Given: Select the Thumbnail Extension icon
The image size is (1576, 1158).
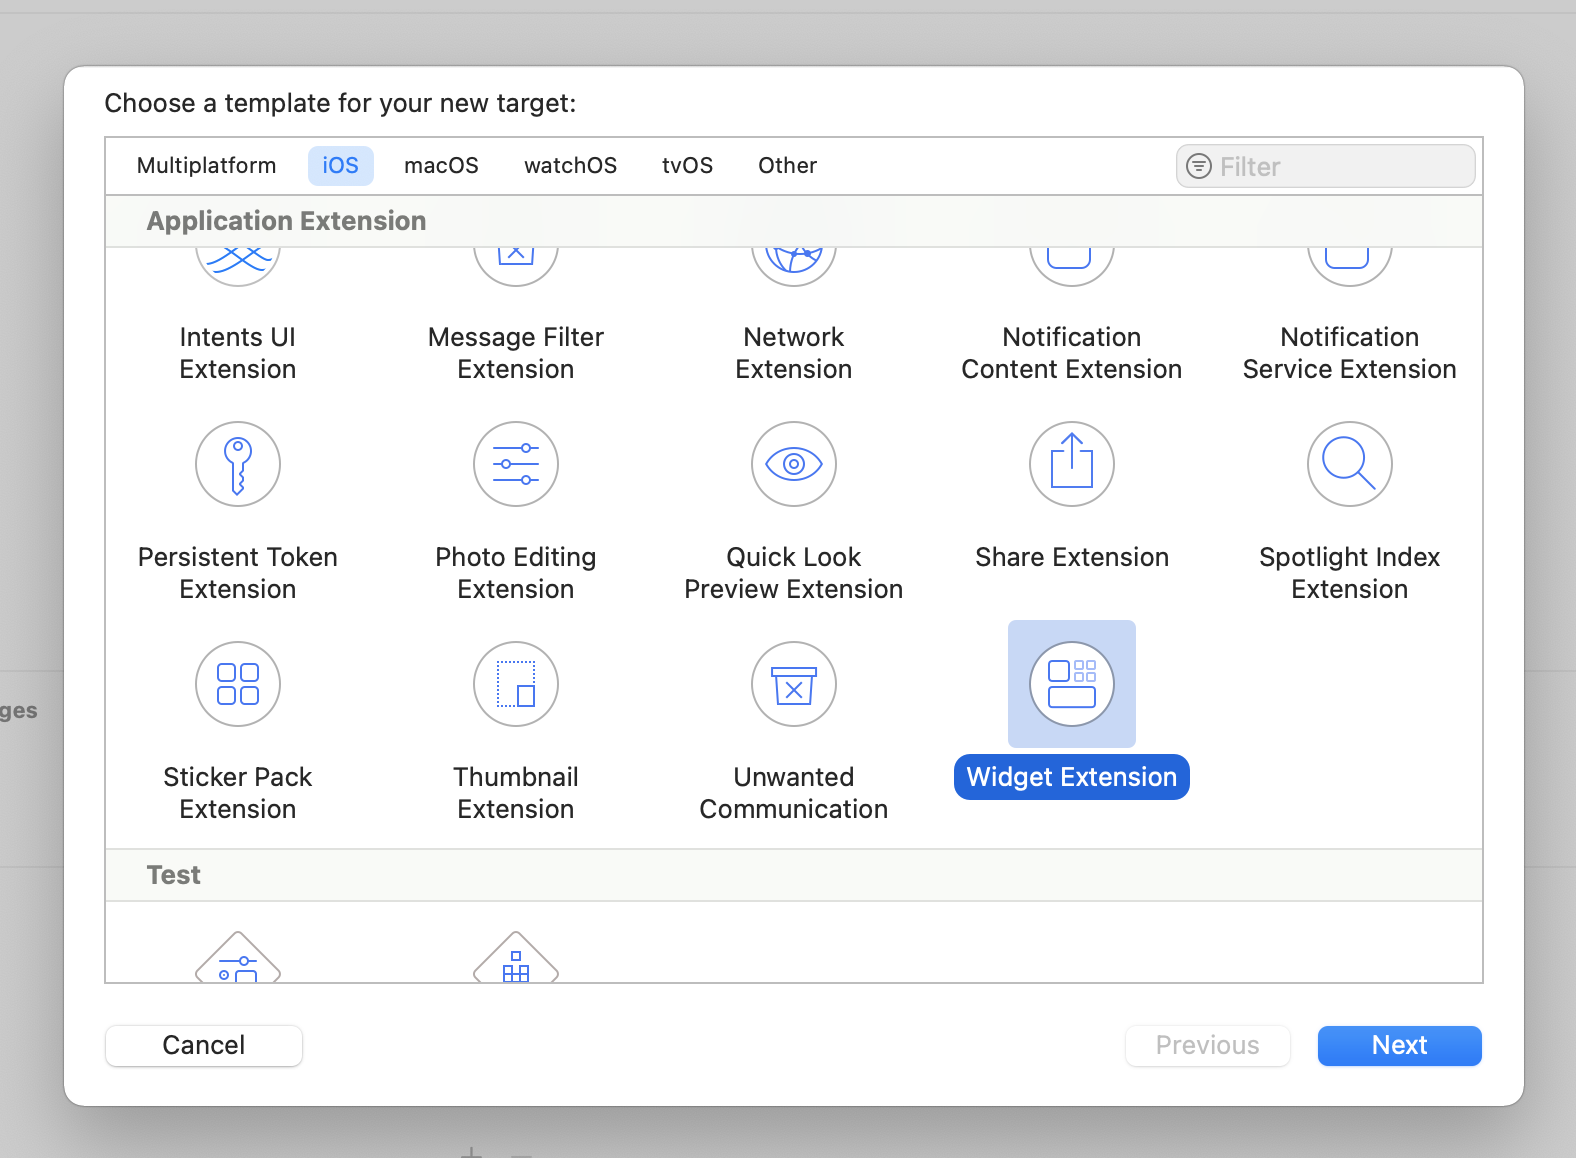Looking at the screenshot, I should coord(516,684).
